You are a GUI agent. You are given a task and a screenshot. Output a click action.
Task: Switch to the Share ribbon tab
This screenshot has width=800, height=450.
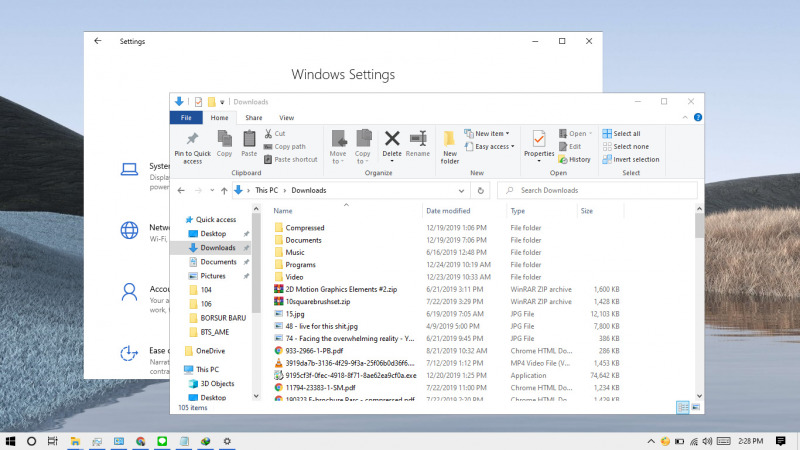[254, 118]
